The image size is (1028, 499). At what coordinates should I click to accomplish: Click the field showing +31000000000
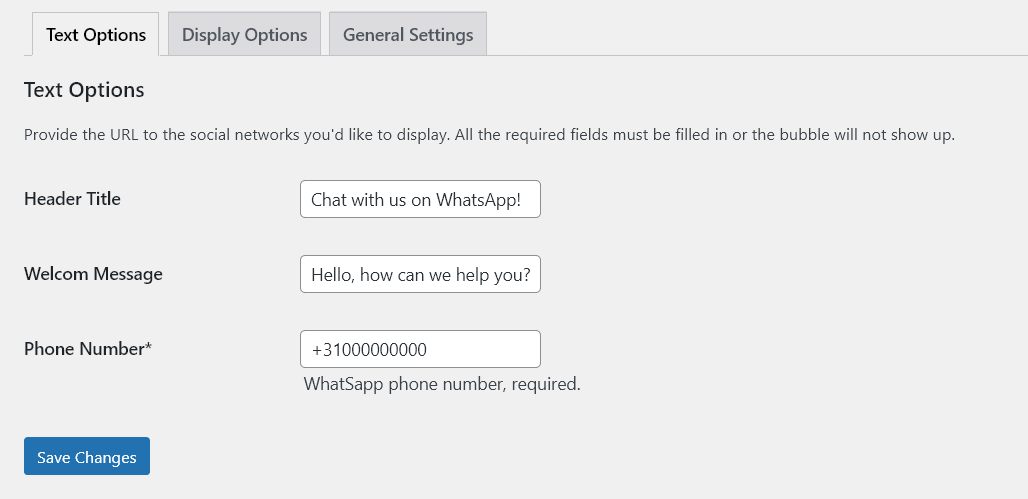point(420,349)
